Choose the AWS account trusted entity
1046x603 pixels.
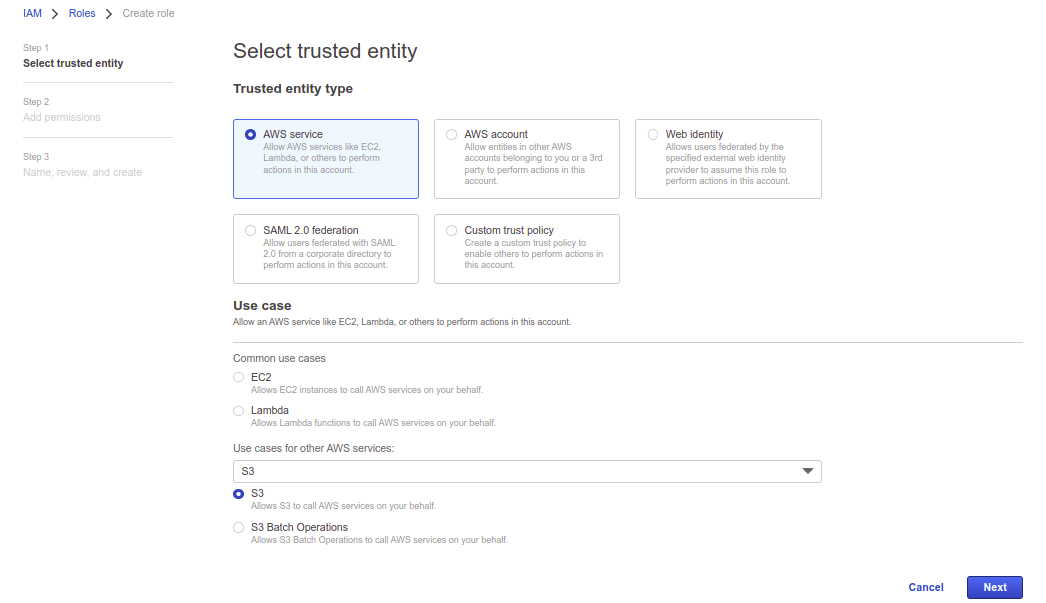coord(452,134)
